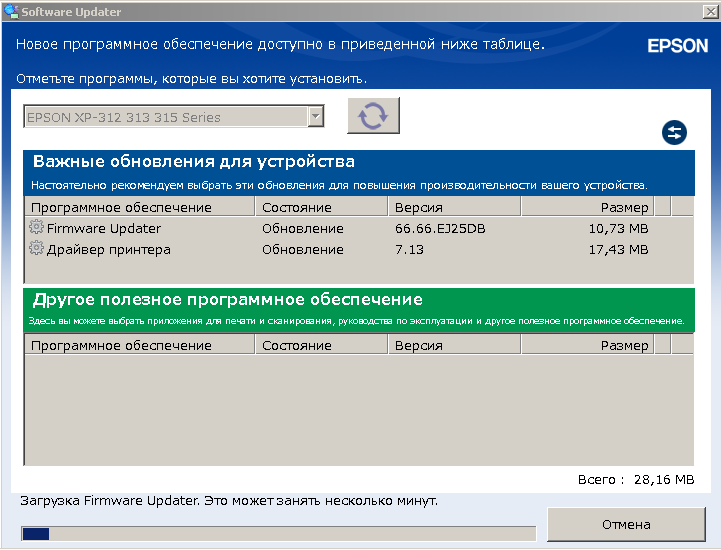Select the Драйвер принтера row name
This screenshot has width=721, height=550.
pos(109,250)
